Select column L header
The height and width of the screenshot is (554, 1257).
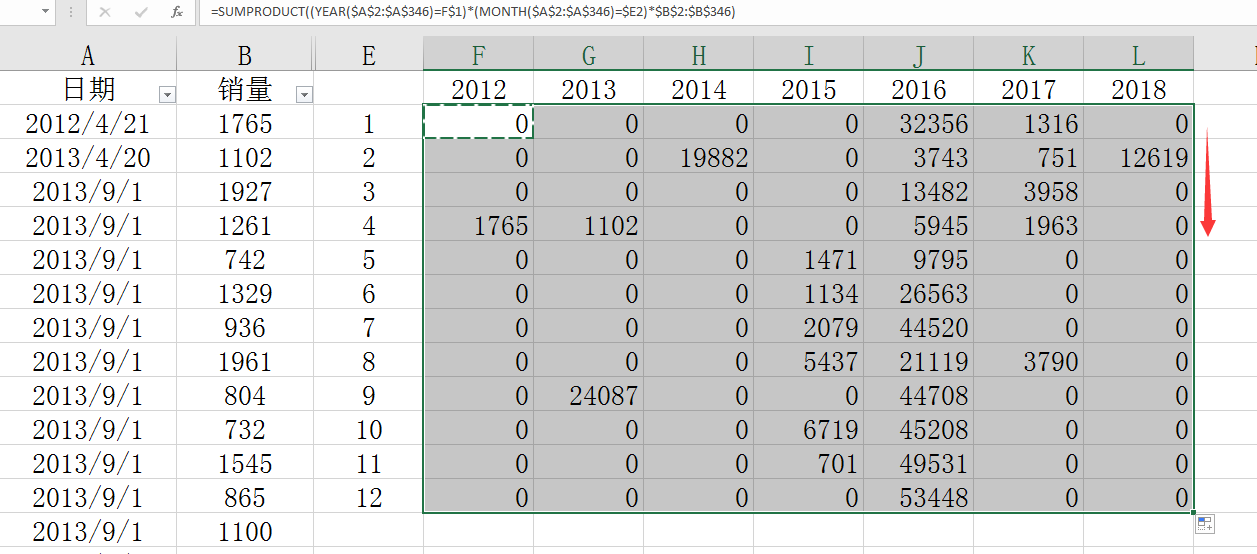coord(1139,54)
